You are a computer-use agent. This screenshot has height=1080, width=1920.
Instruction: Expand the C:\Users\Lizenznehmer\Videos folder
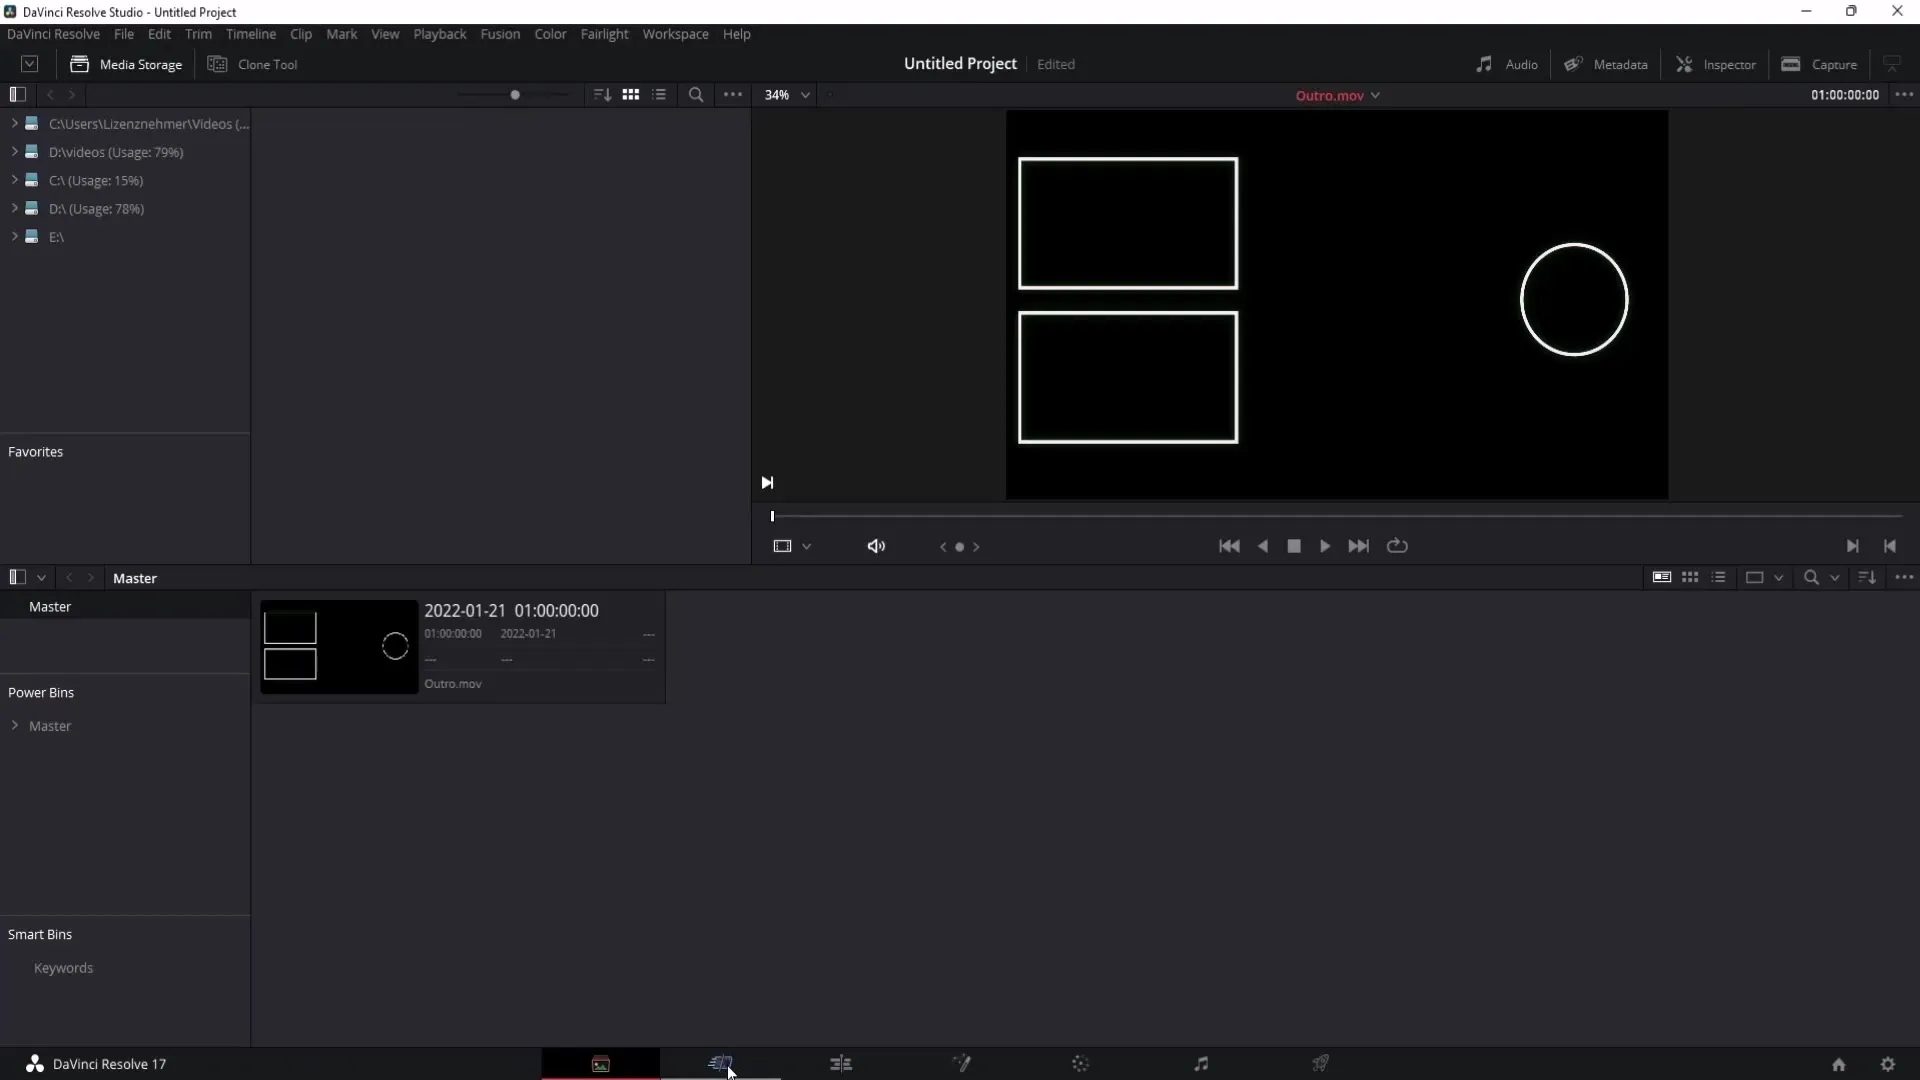pyautogui.click(x=15, y=123)
